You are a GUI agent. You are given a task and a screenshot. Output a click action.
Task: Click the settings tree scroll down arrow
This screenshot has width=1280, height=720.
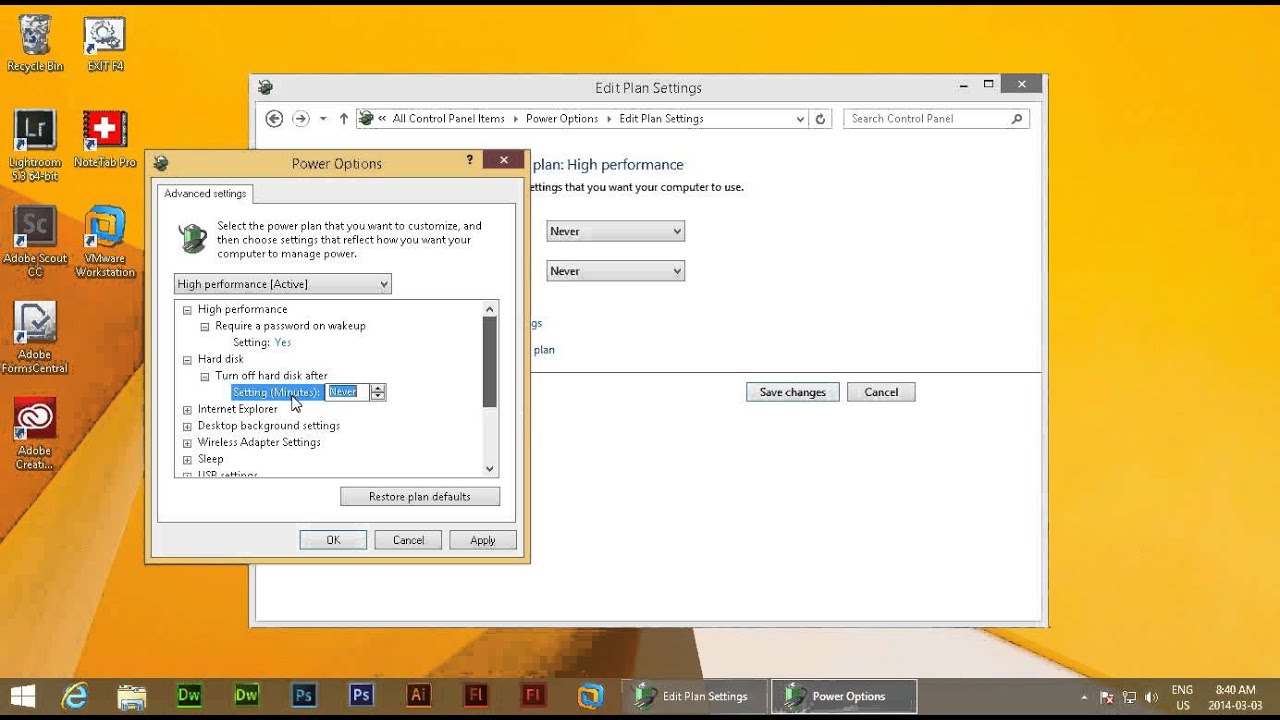(490, 468)
